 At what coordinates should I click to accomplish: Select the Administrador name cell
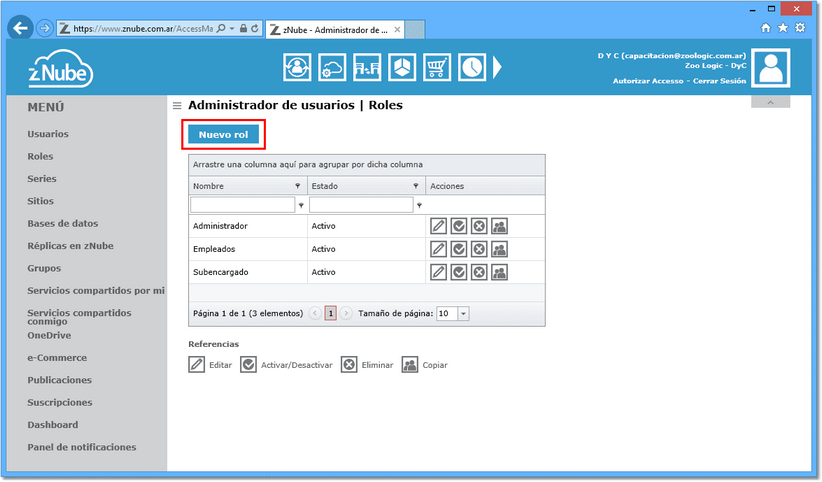(x=247, y=226)
